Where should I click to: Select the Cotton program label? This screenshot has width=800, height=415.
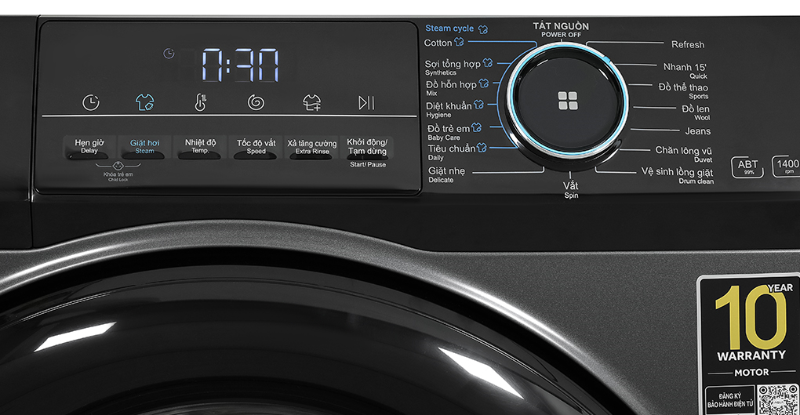pos(438,43)
